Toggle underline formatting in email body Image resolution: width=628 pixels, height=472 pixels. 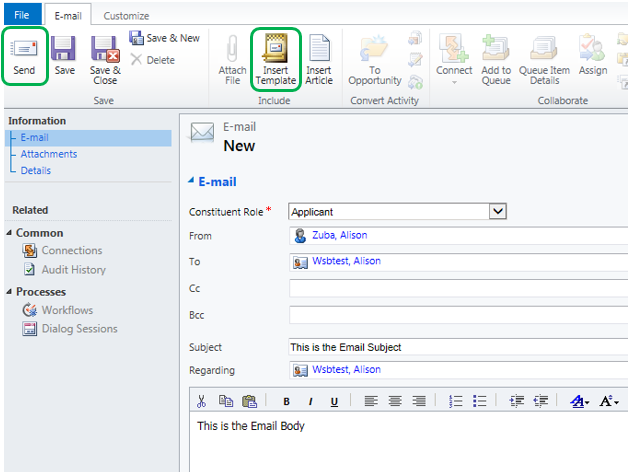click(x=334, y=401)
